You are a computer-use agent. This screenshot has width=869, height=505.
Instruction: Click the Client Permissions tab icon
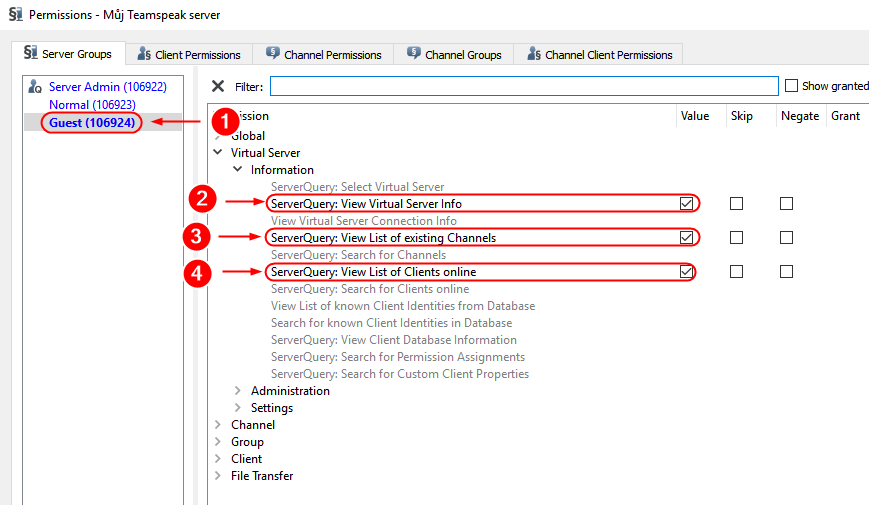point(144,54)
